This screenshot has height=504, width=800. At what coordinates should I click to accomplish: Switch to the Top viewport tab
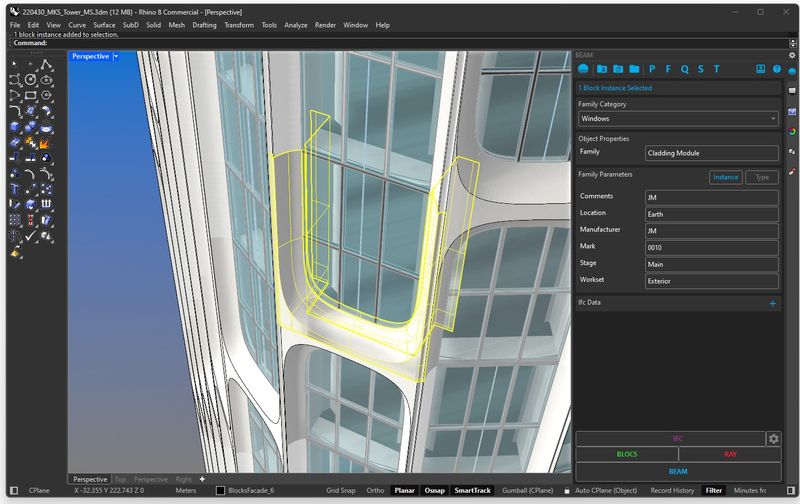[x=120, y=479]
